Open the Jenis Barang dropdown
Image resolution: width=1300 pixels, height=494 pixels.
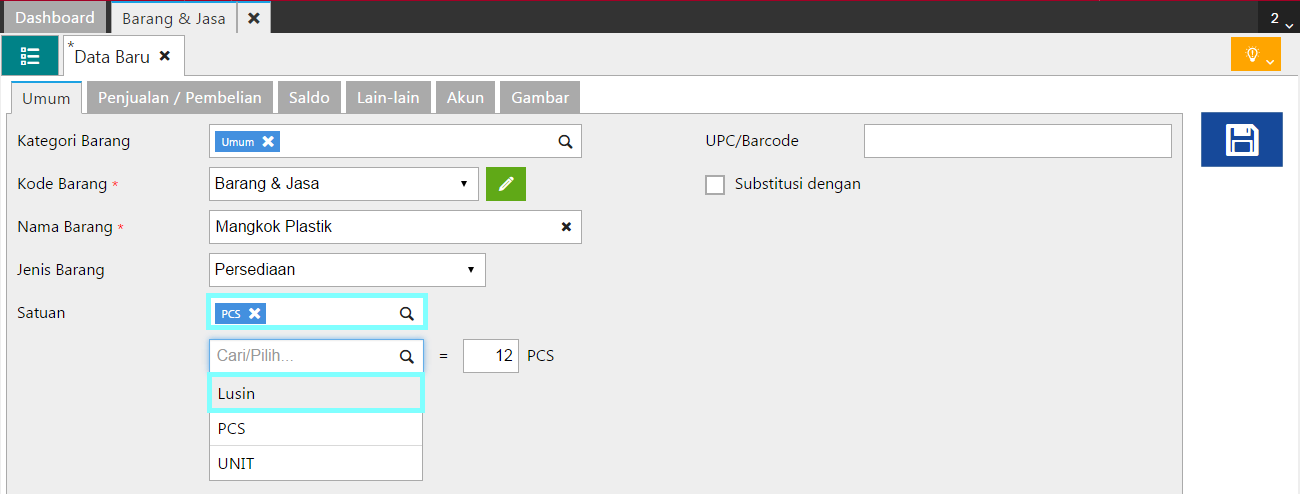click(x=470, y=270)
